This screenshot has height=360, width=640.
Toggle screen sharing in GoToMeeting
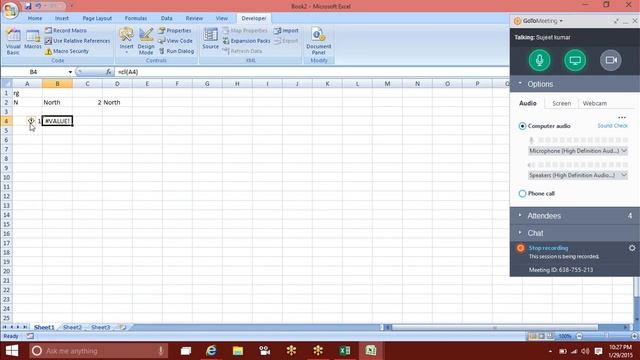[575, 60]
